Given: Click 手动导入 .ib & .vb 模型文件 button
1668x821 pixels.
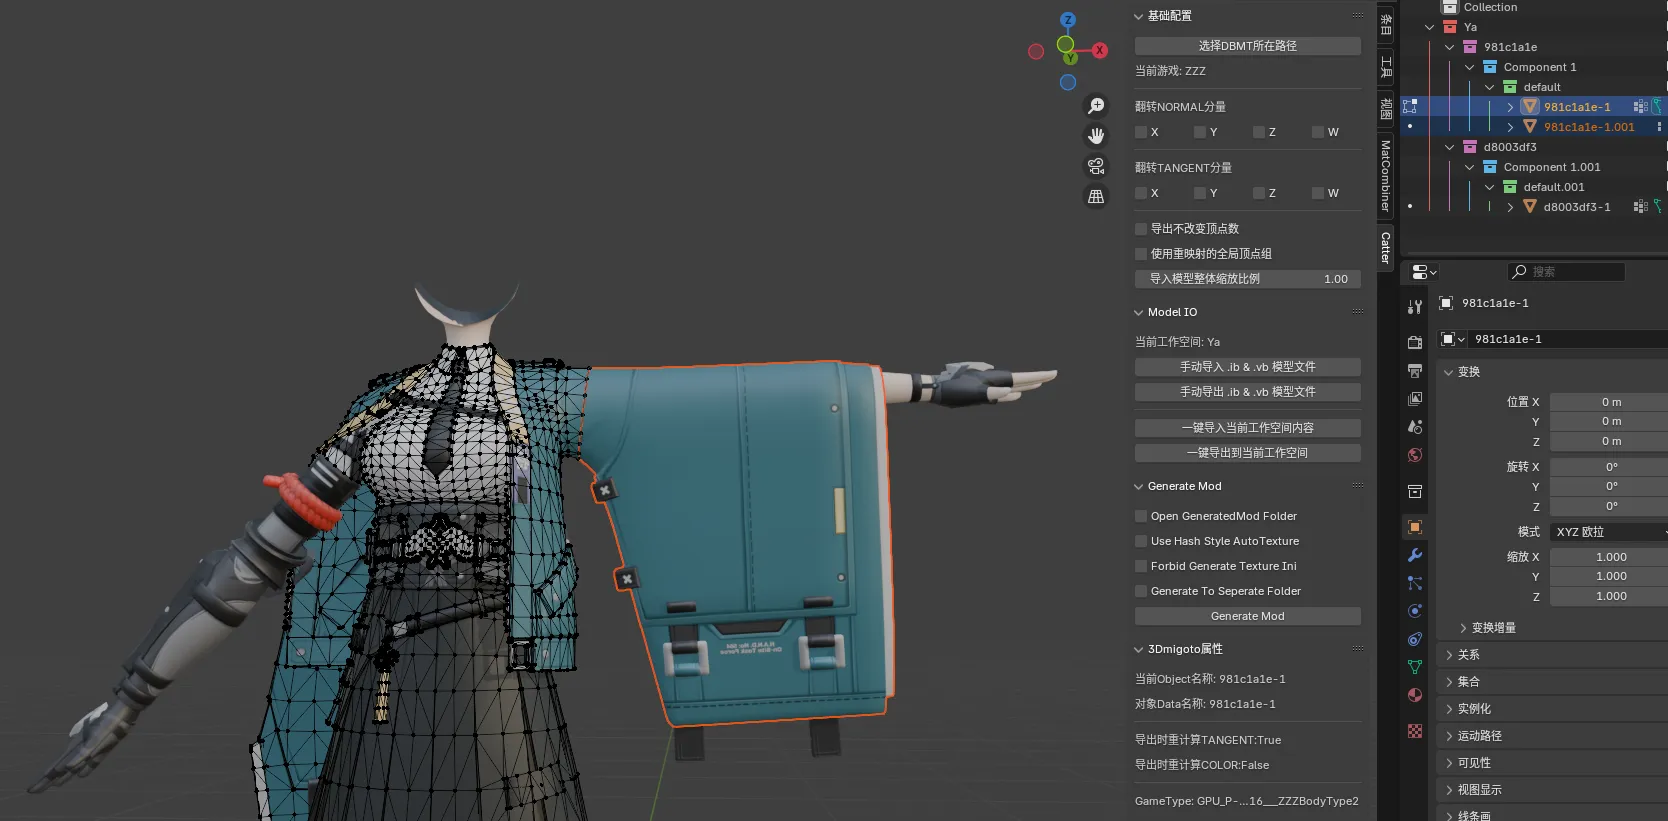Looking at the screenshot, I should (x=1247, y=367).
